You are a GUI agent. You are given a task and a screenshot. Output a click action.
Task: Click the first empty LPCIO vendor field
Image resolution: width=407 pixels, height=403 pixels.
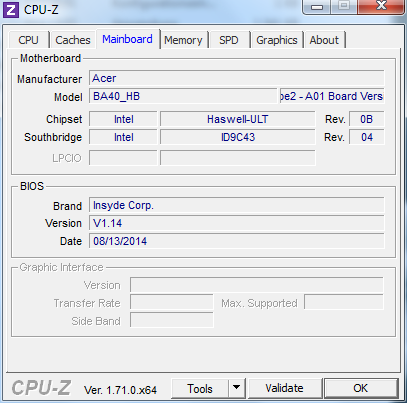click(123, 158)
